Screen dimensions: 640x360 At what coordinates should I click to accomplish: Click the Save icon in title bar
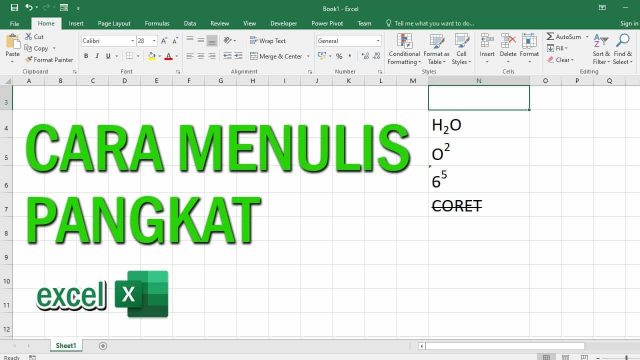(x=14, y=8)
